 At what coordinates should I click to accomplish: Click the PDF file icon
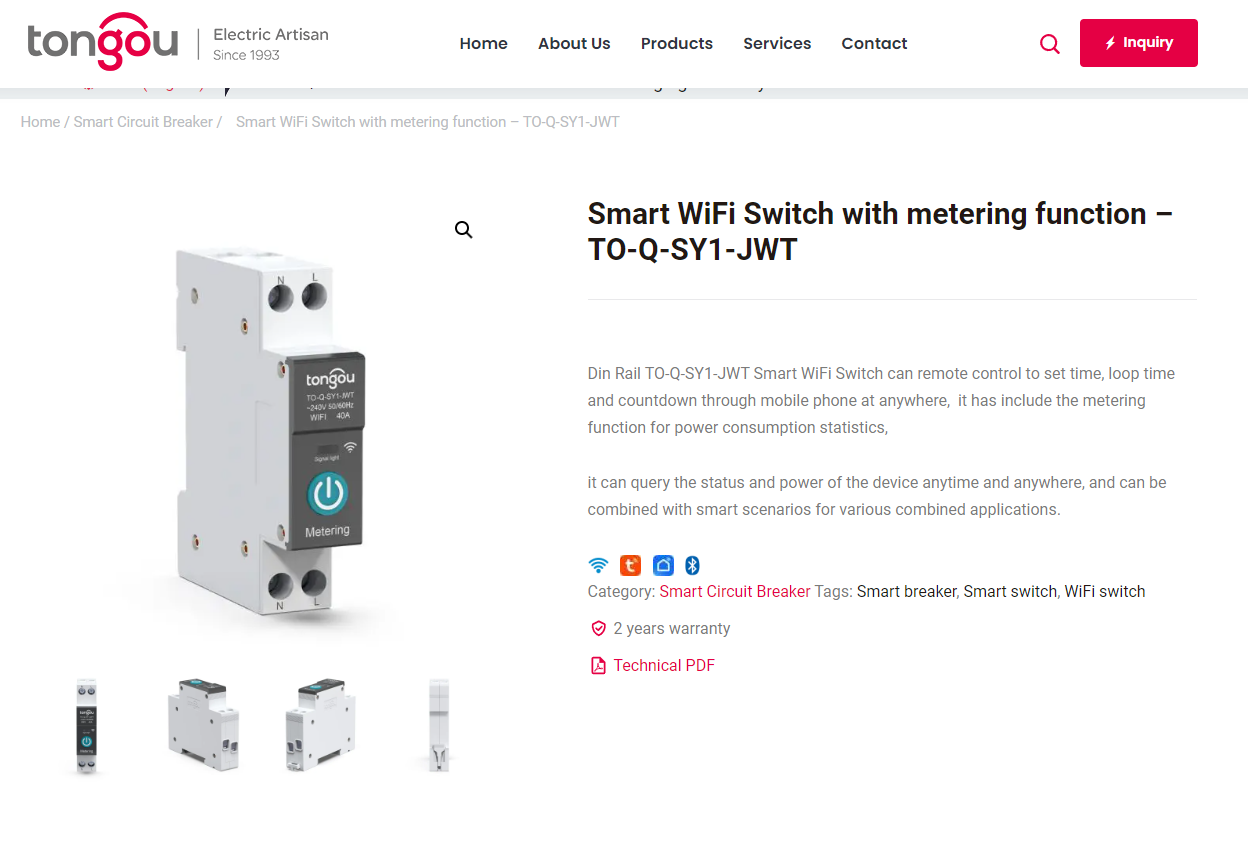click(598, 665)
